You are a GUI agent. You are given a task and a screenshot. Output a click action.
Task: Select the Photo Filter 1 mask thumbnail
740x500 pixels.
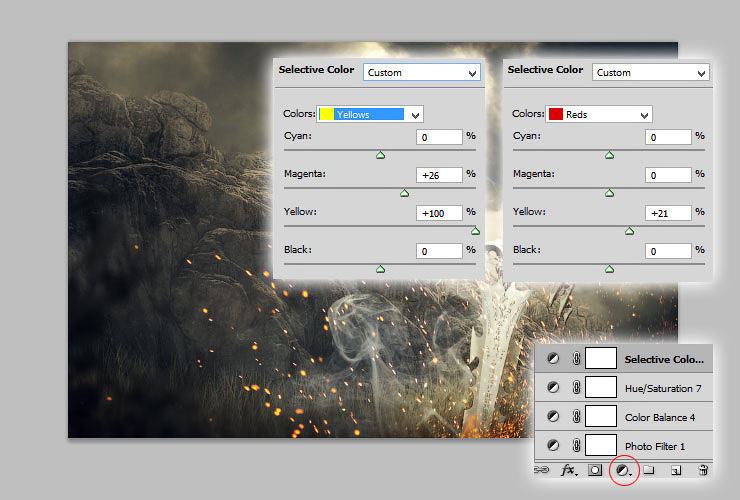pyautogui.click(x=601, y=445)
